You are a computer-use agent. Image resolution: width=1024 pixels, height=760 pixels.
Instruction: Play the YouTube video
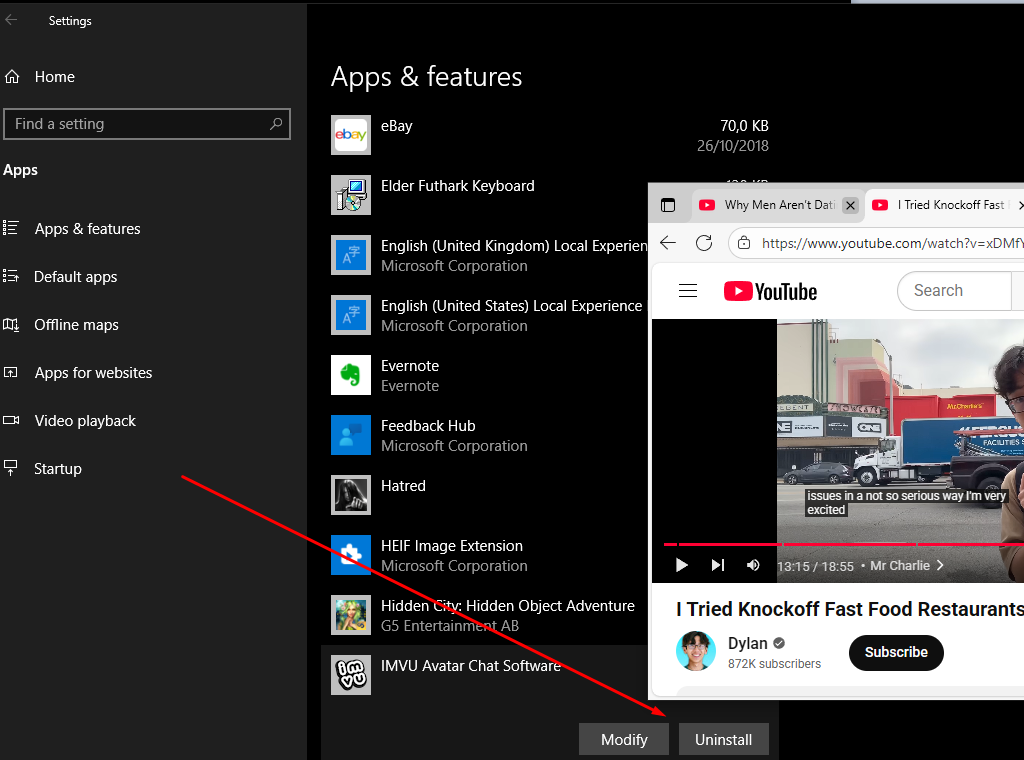[681, 565]
